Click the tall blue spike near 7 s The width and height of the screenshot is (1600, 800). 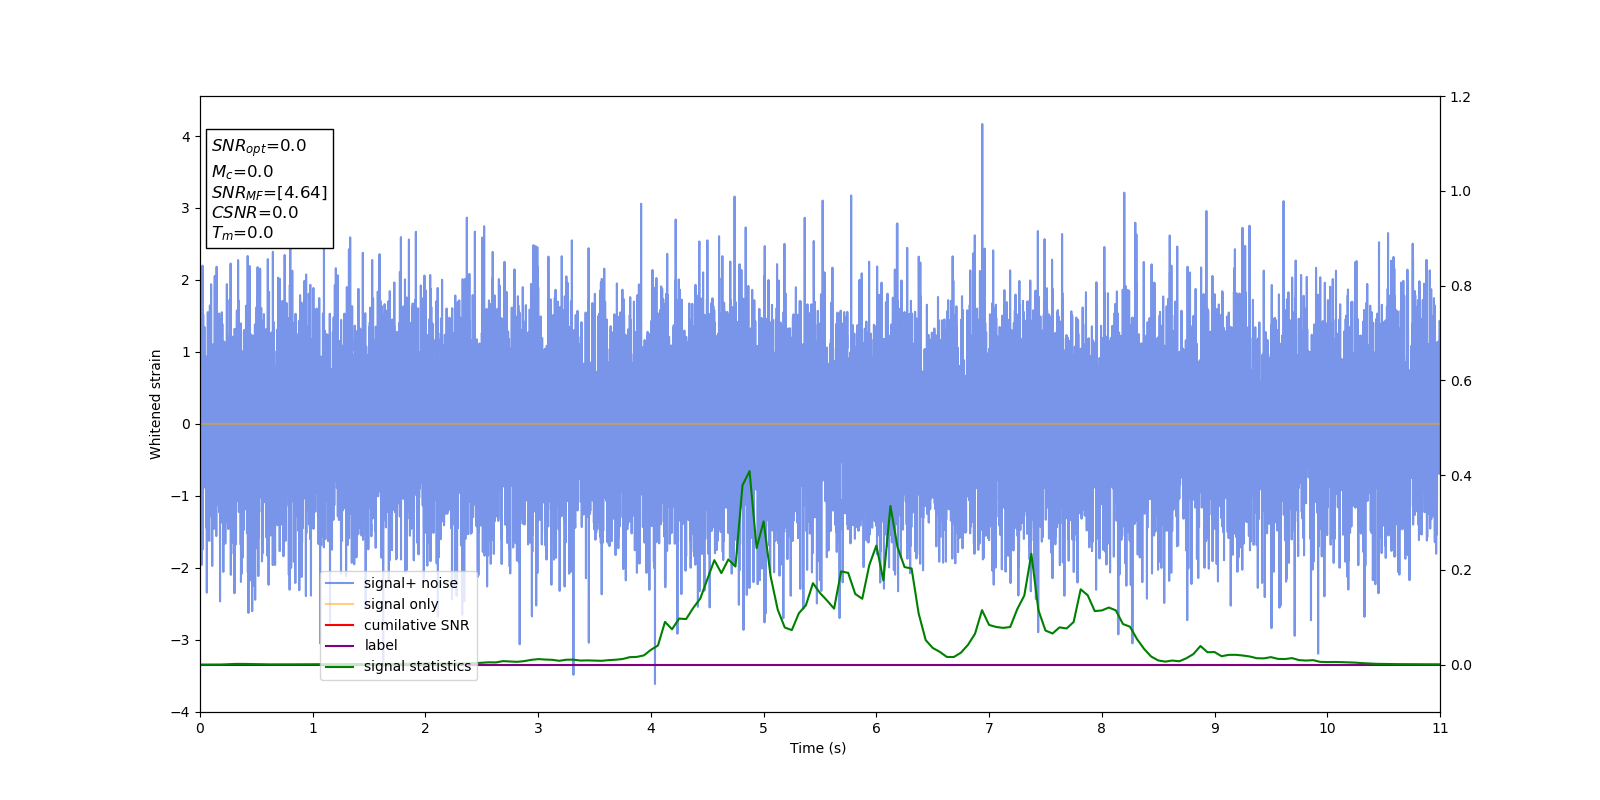point(982,126)
